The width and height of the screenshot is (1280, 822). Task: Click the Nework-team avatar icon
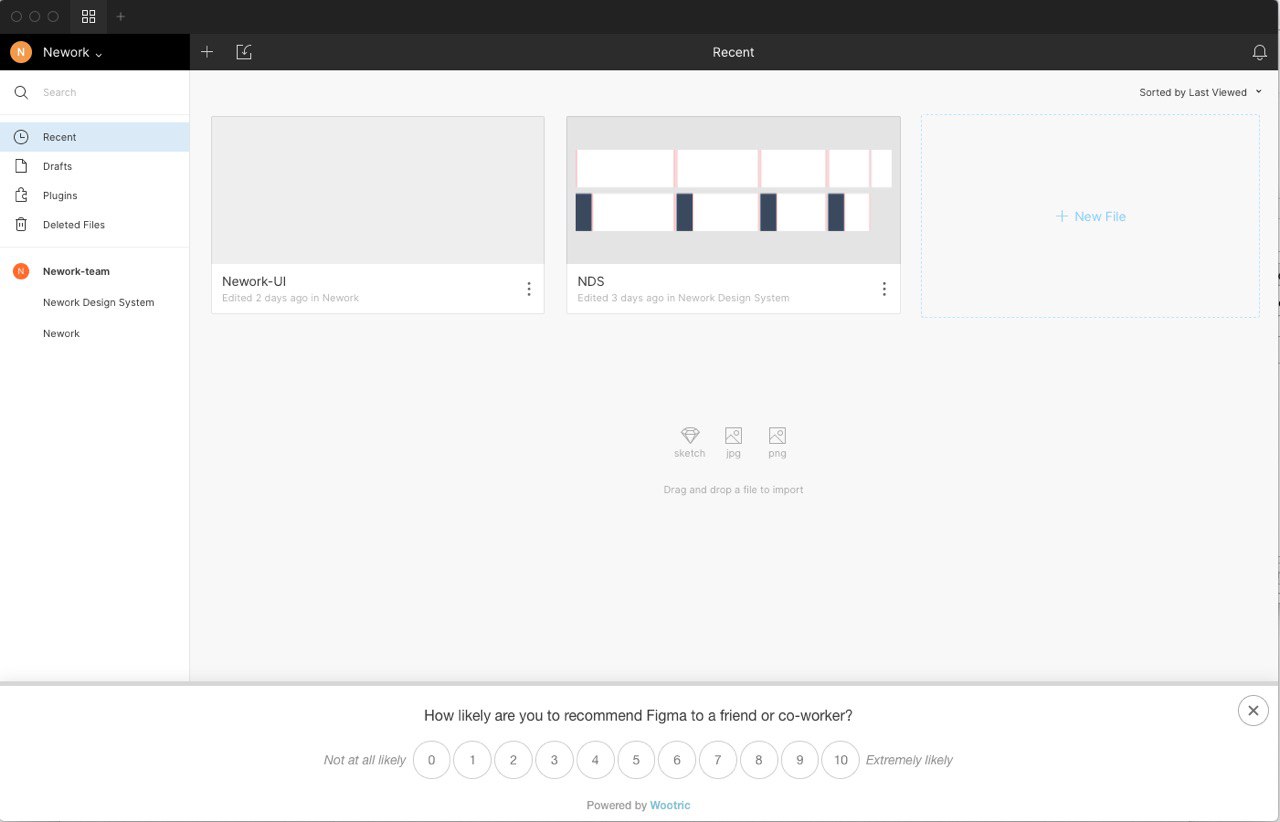coord(21,271)
